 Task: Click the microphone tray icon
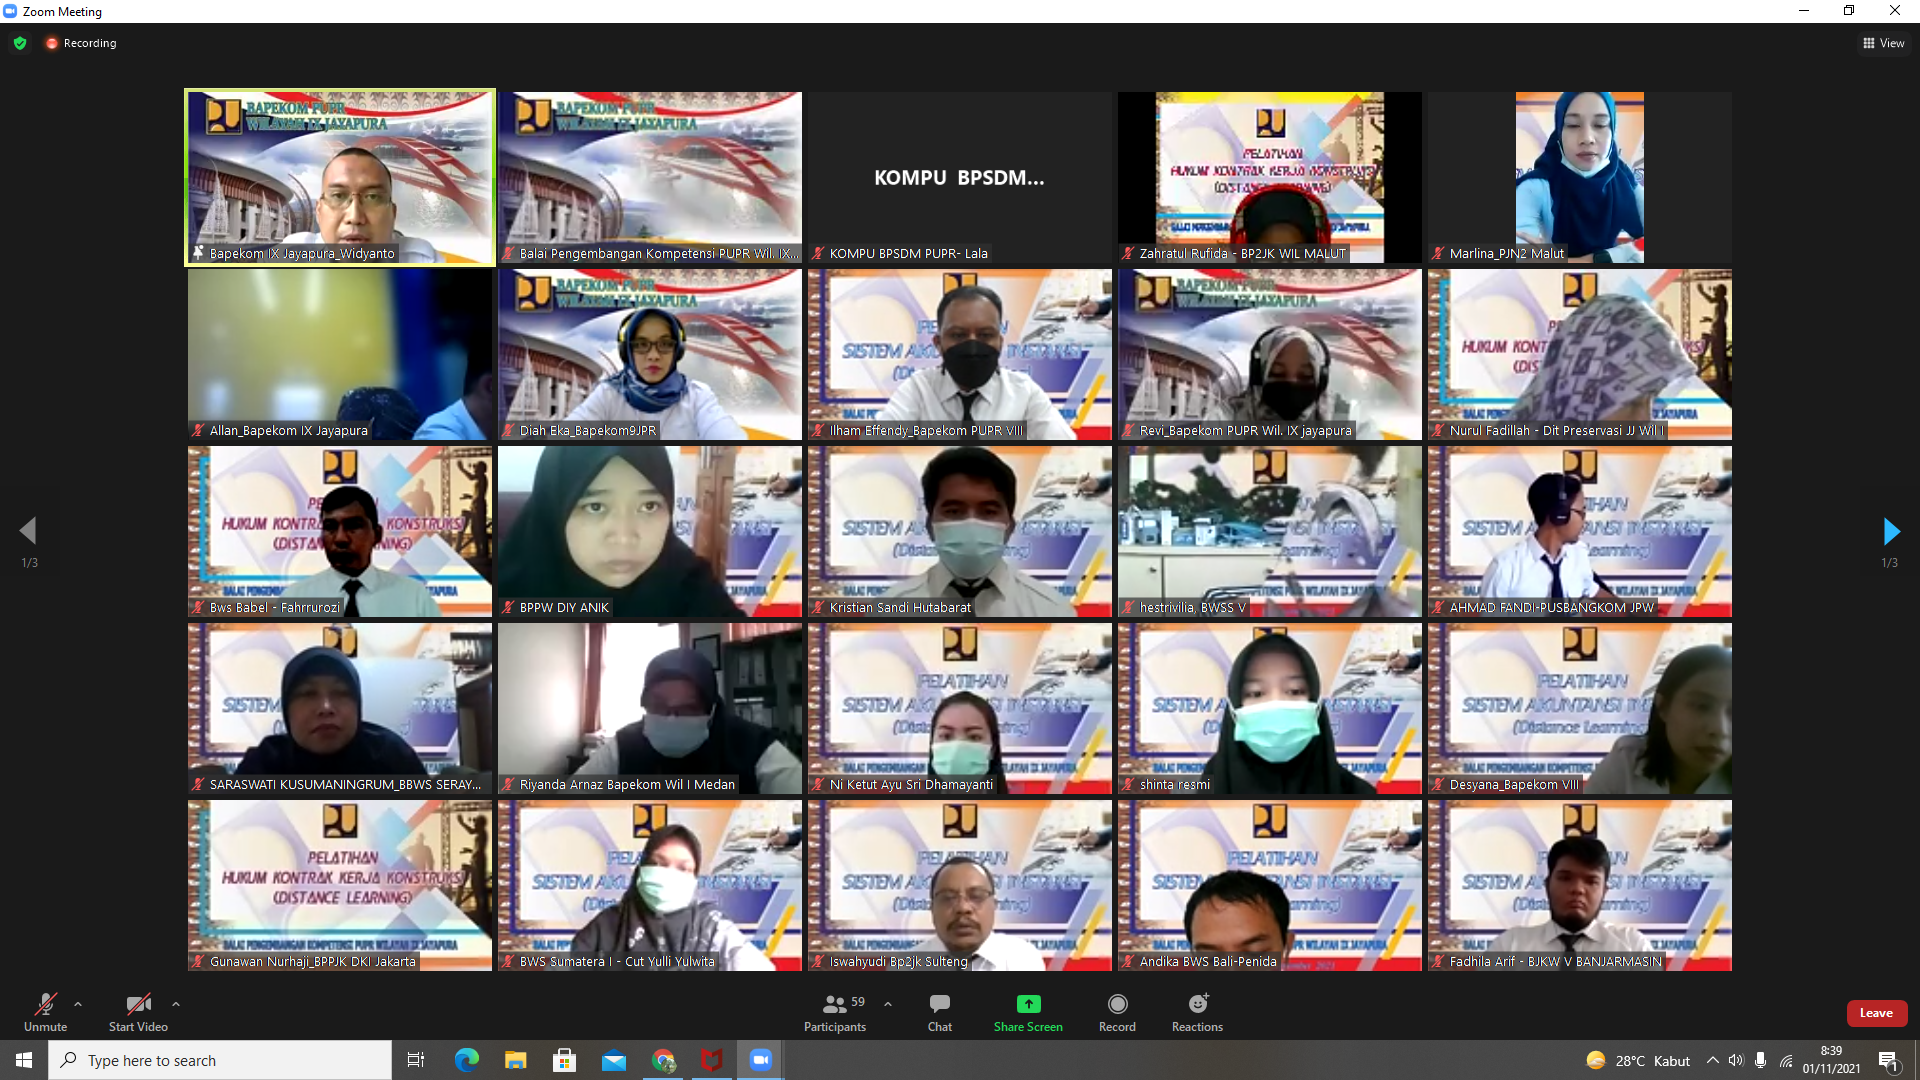1761,1060
